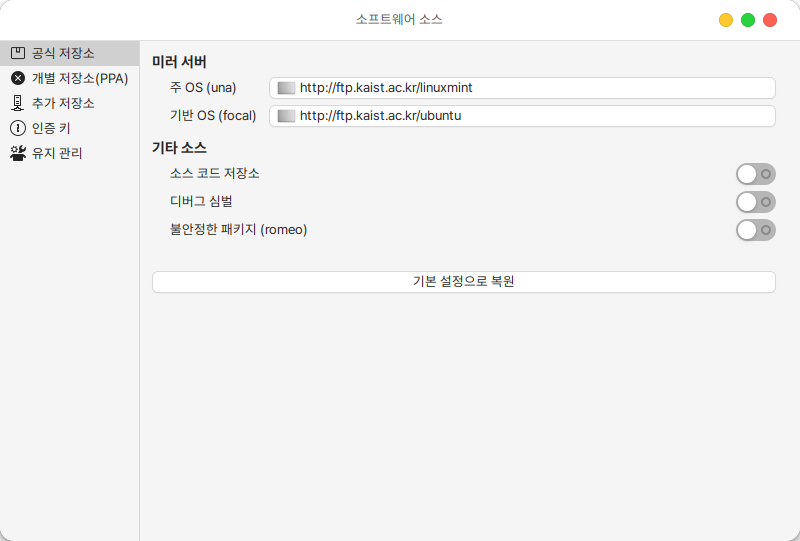Maximize the window with the green button
Viewport: 800px width, 541px height.
[748, 20]
